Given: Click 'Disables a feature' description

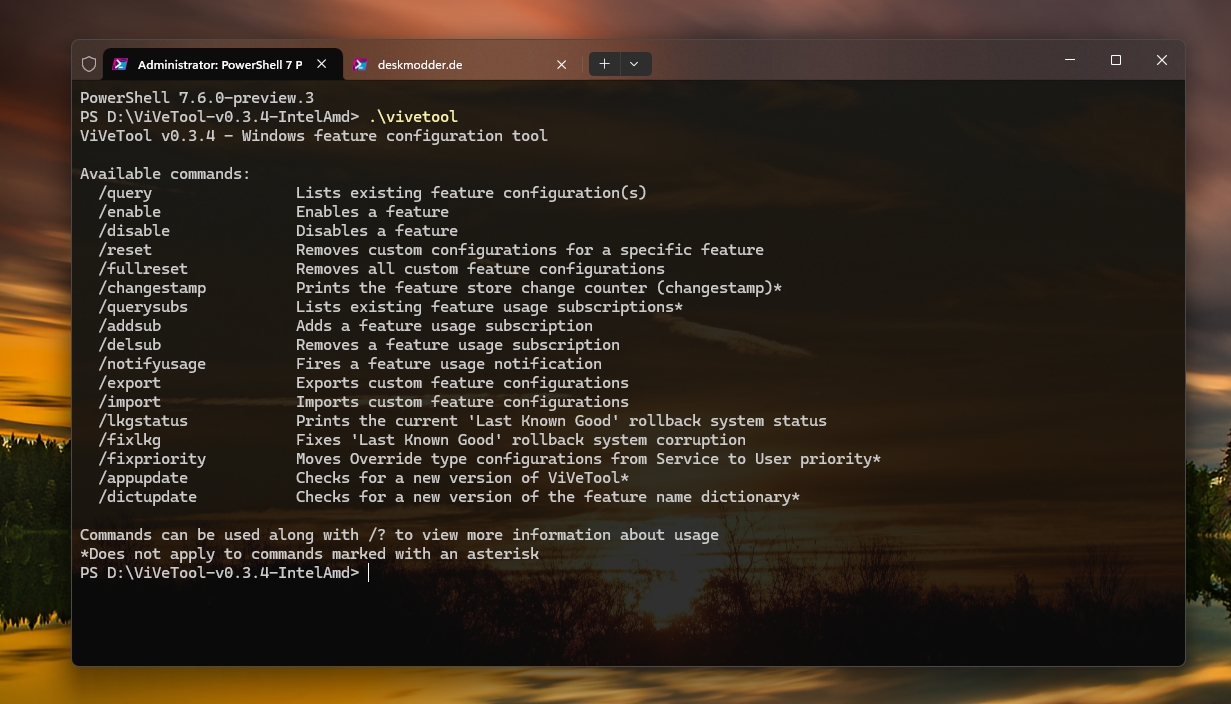Looking at the screenshot, I should (x=377, y=231).
